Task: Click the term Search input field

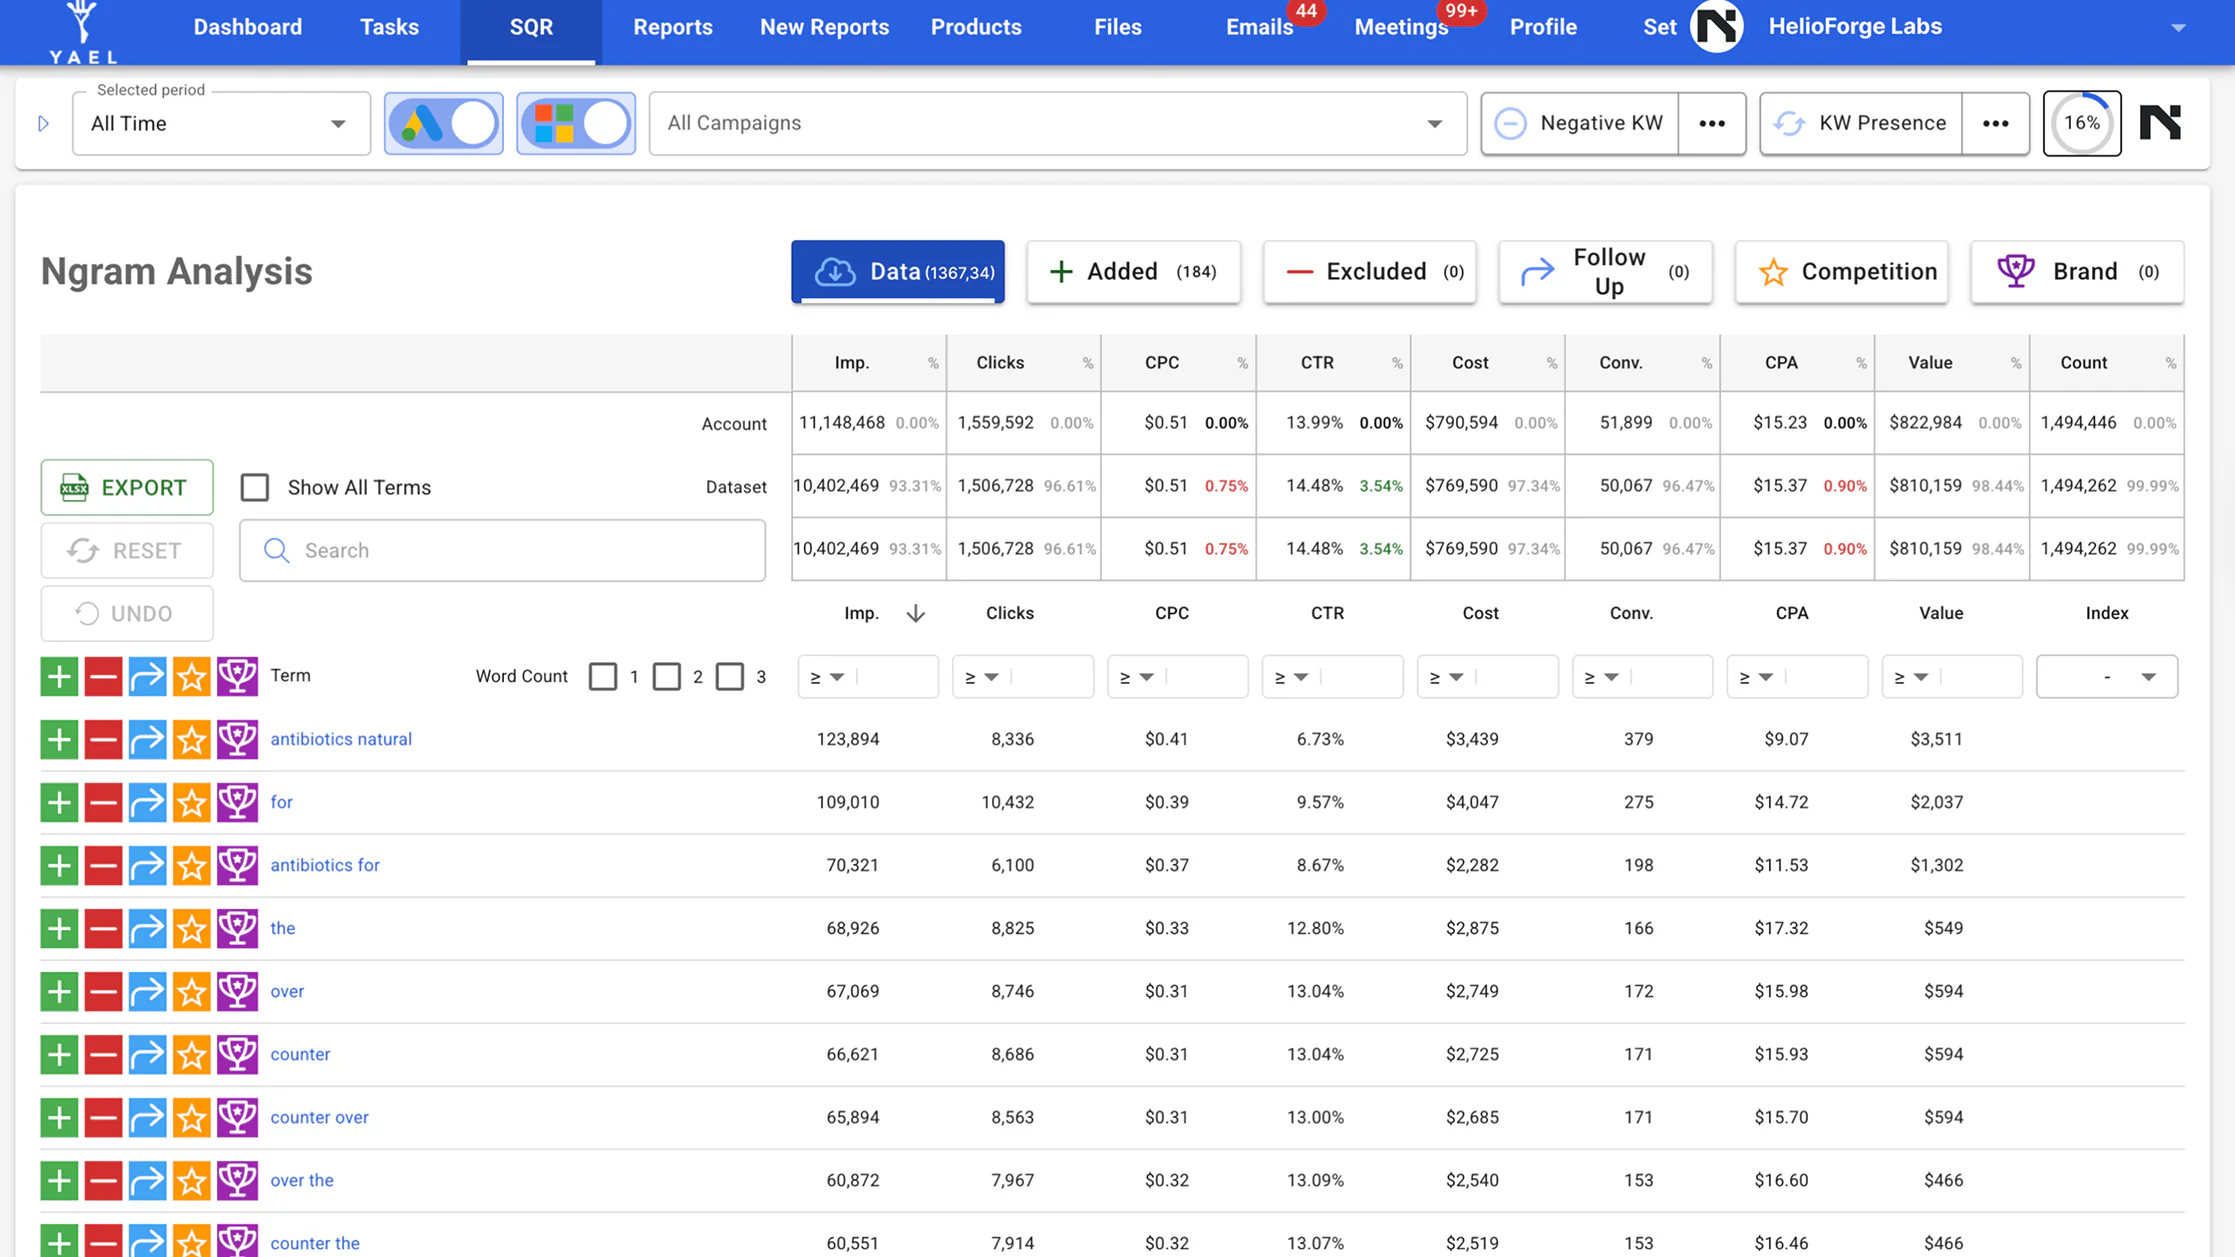Action: pyautogui.click(x=502, y=550)
